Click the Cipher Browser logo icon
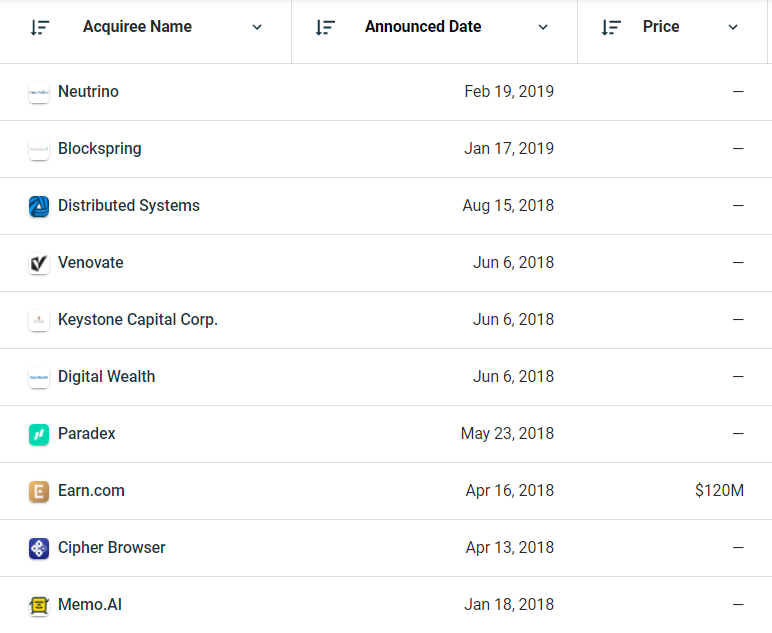 [39, 548]
